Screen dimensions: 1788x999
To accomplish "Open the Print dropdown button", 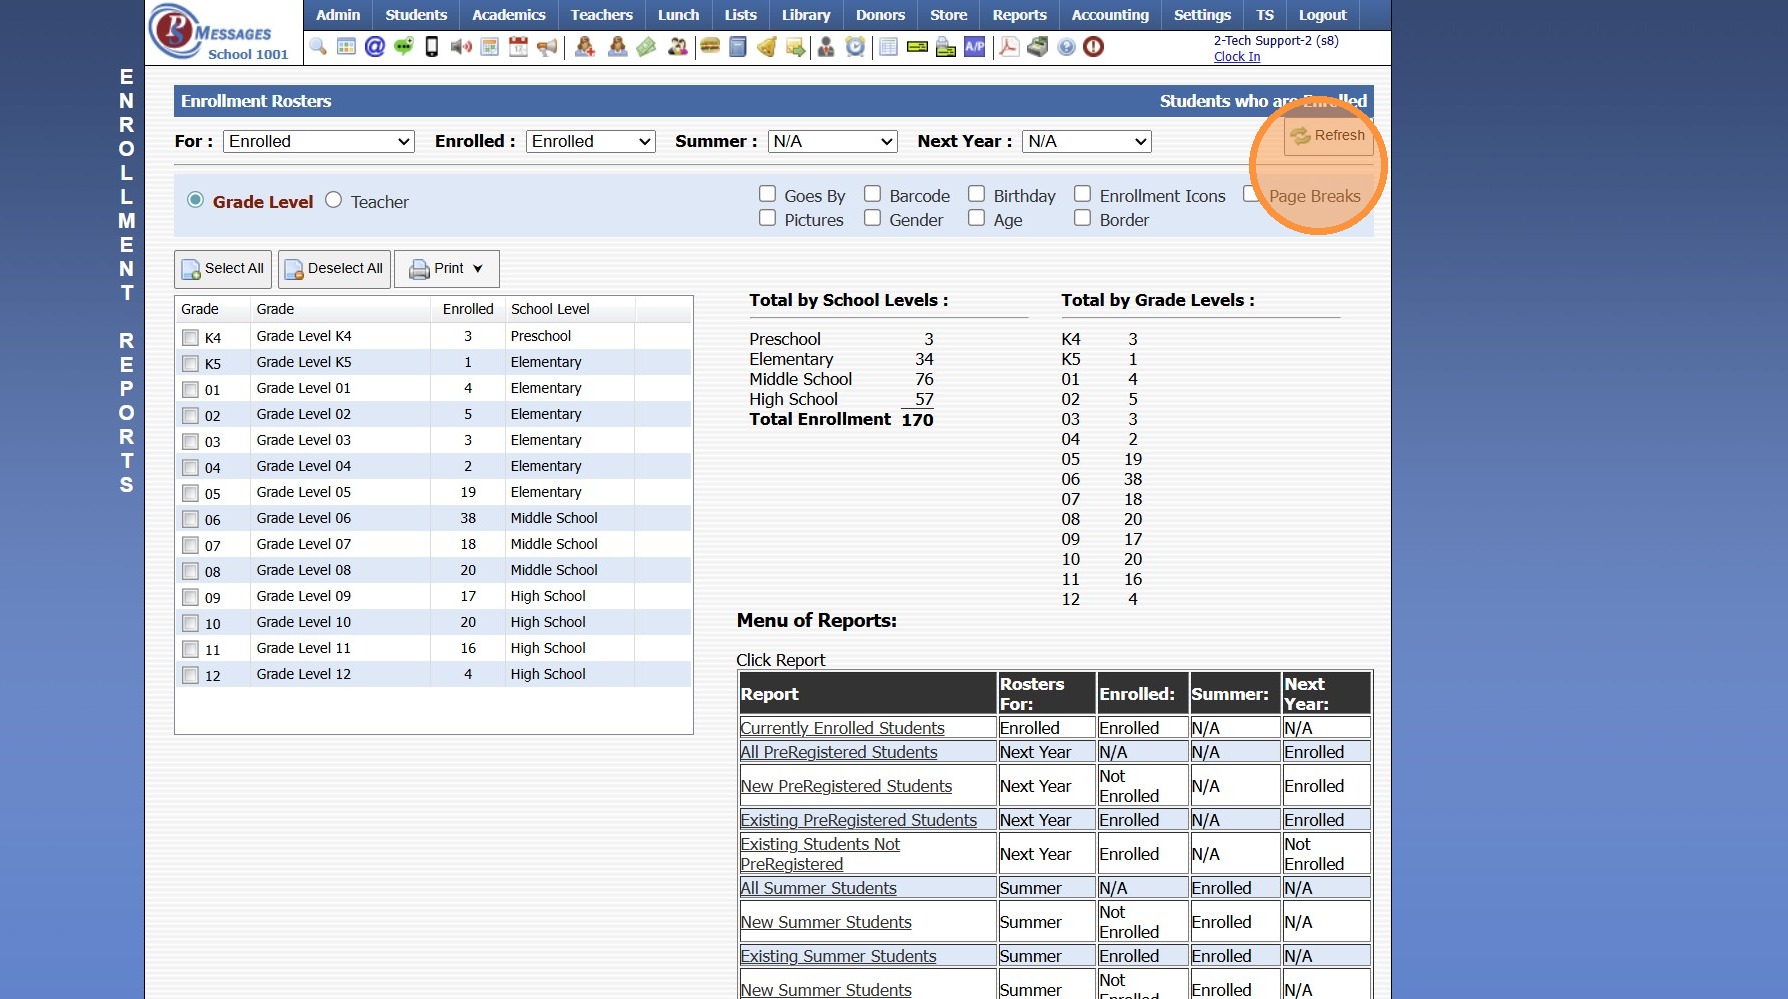I will pos(446,269).
